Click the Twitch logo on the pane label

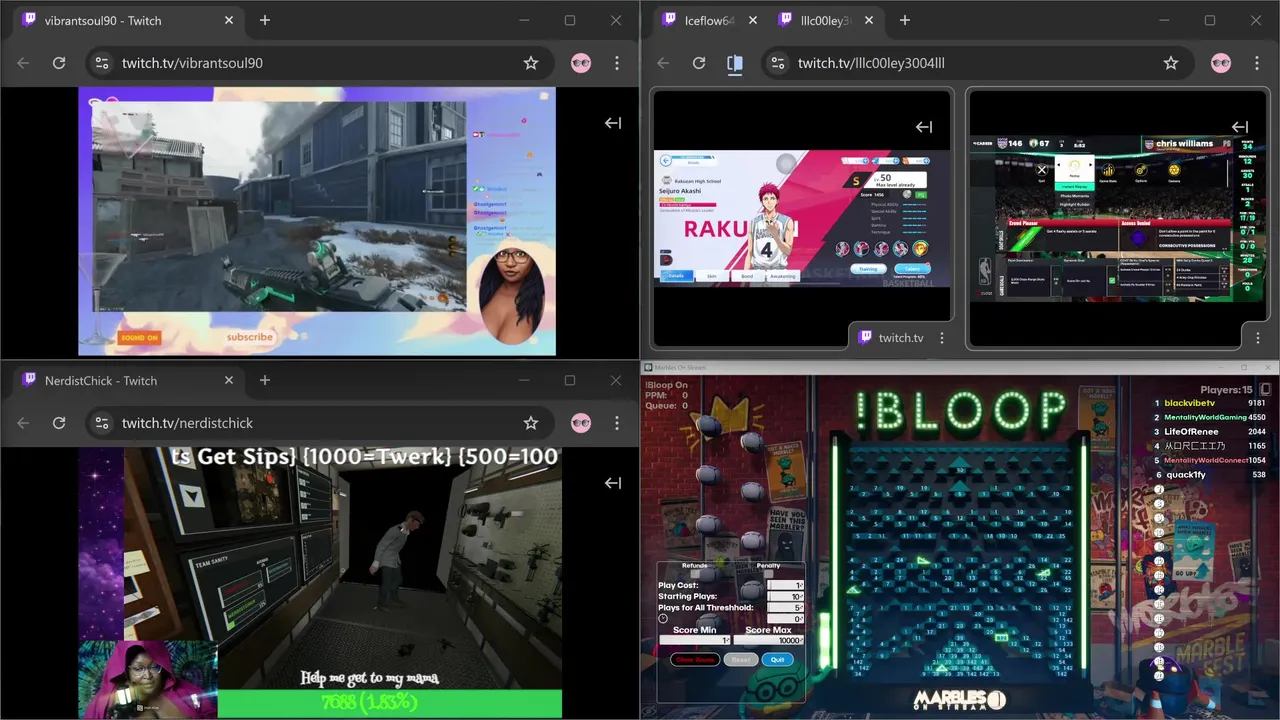(x=865, y=338)
